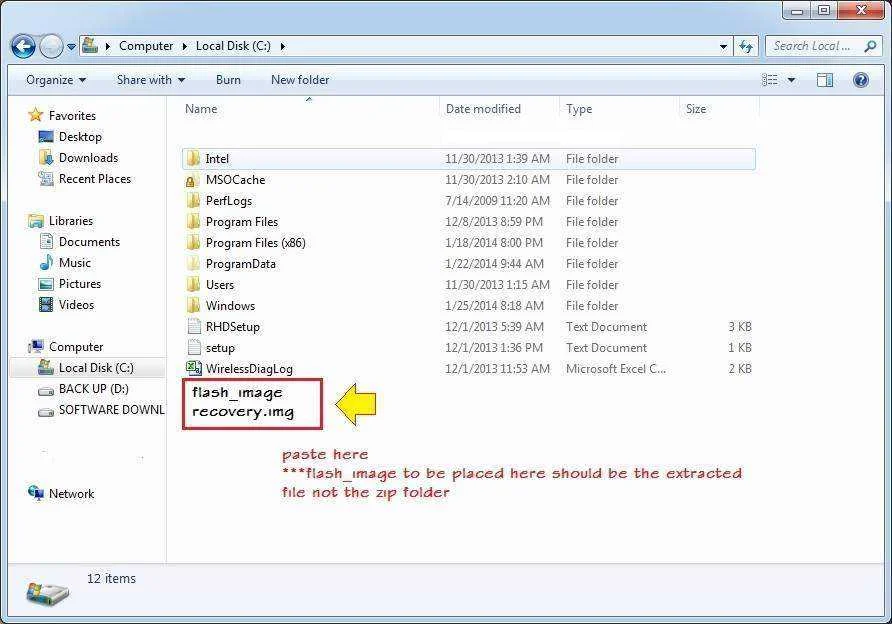This screenshot has height=624, width=892.
Task: Click the Forward navigation arrow button
Action: [51, 46]
